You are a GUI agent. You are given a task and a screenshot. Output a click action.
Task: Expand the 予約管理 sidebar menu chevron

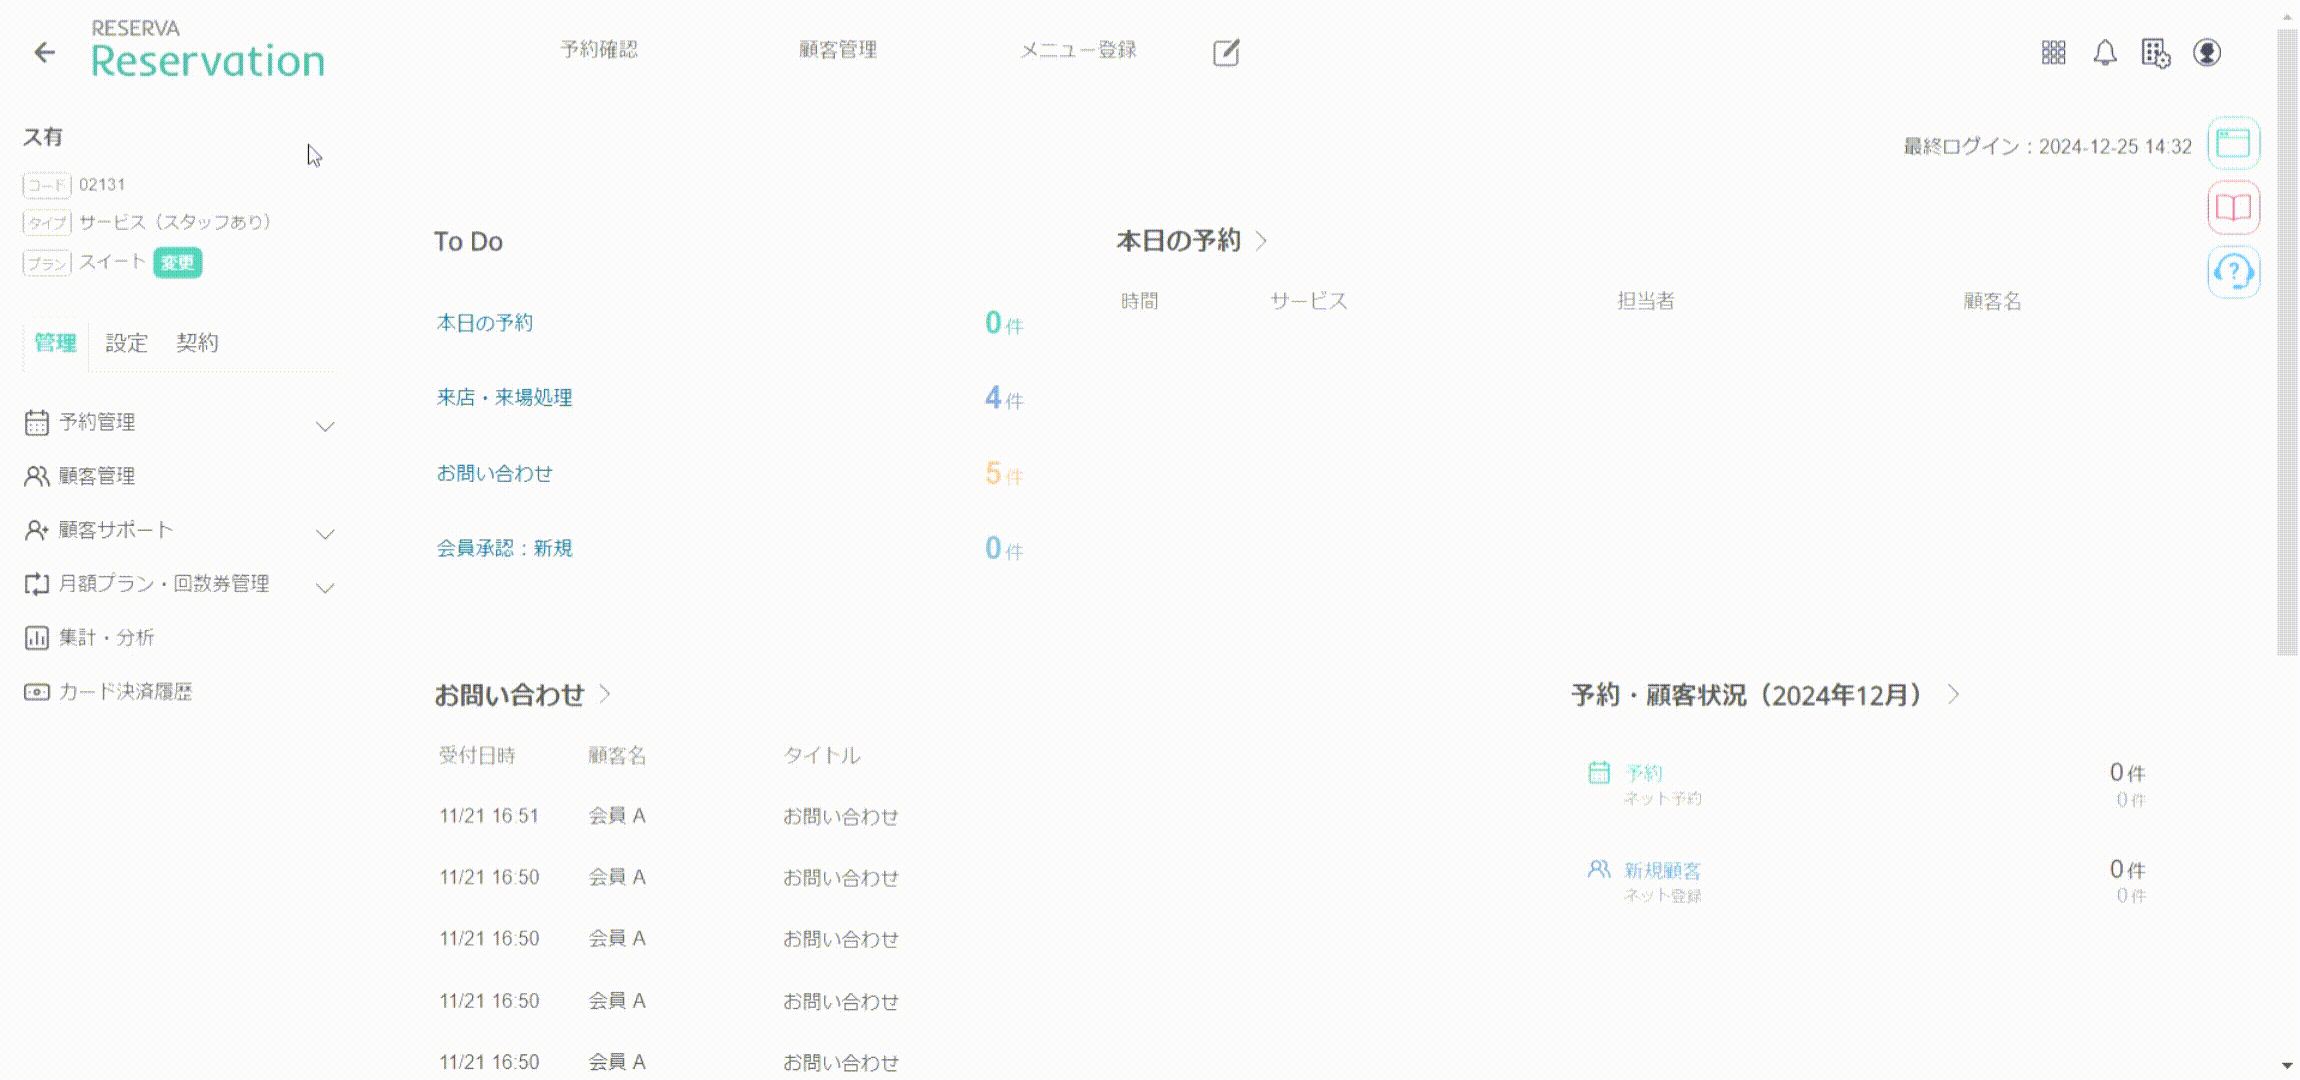pyautogui.click(x=325, y=426)
